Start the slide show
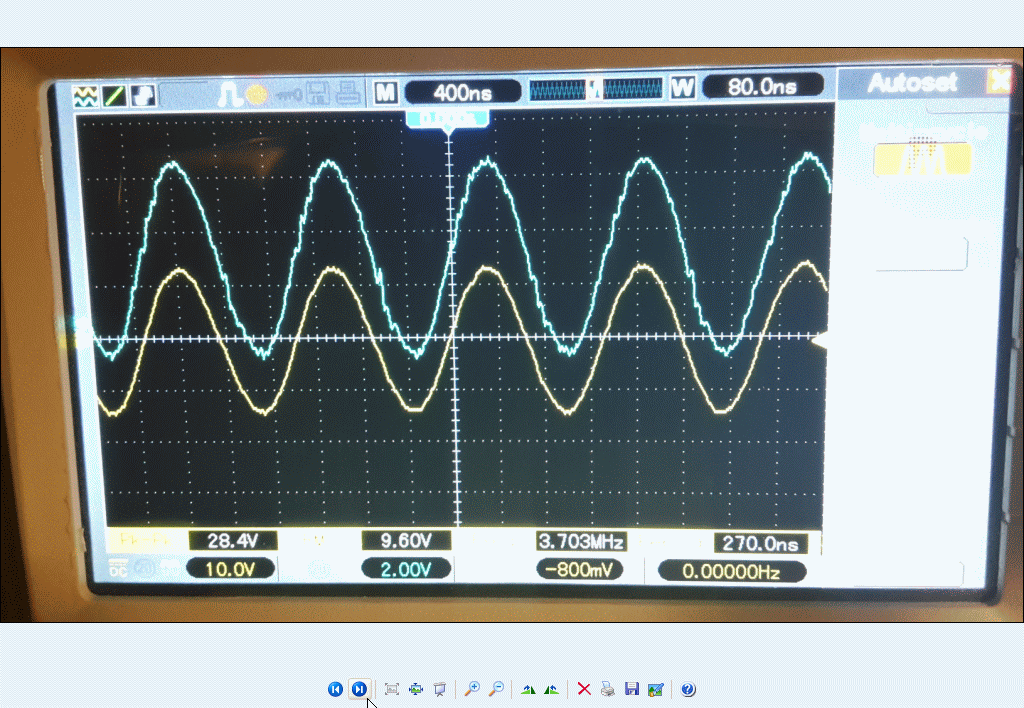1024x708 pixels. click(x=439, y=689)
